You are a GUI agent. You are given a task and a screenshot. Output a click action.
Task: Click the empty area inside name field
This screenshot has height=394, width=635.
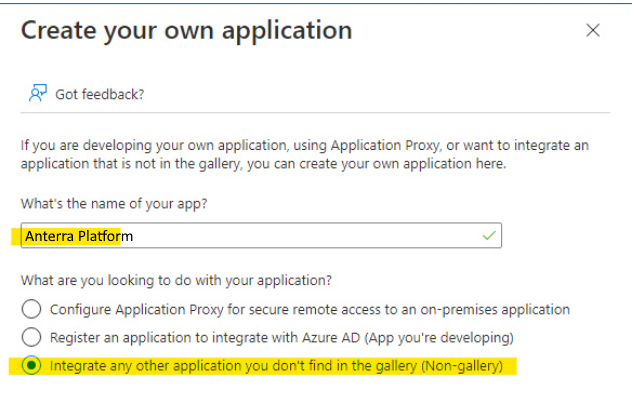pyautogui.click(x=308, y=235)
